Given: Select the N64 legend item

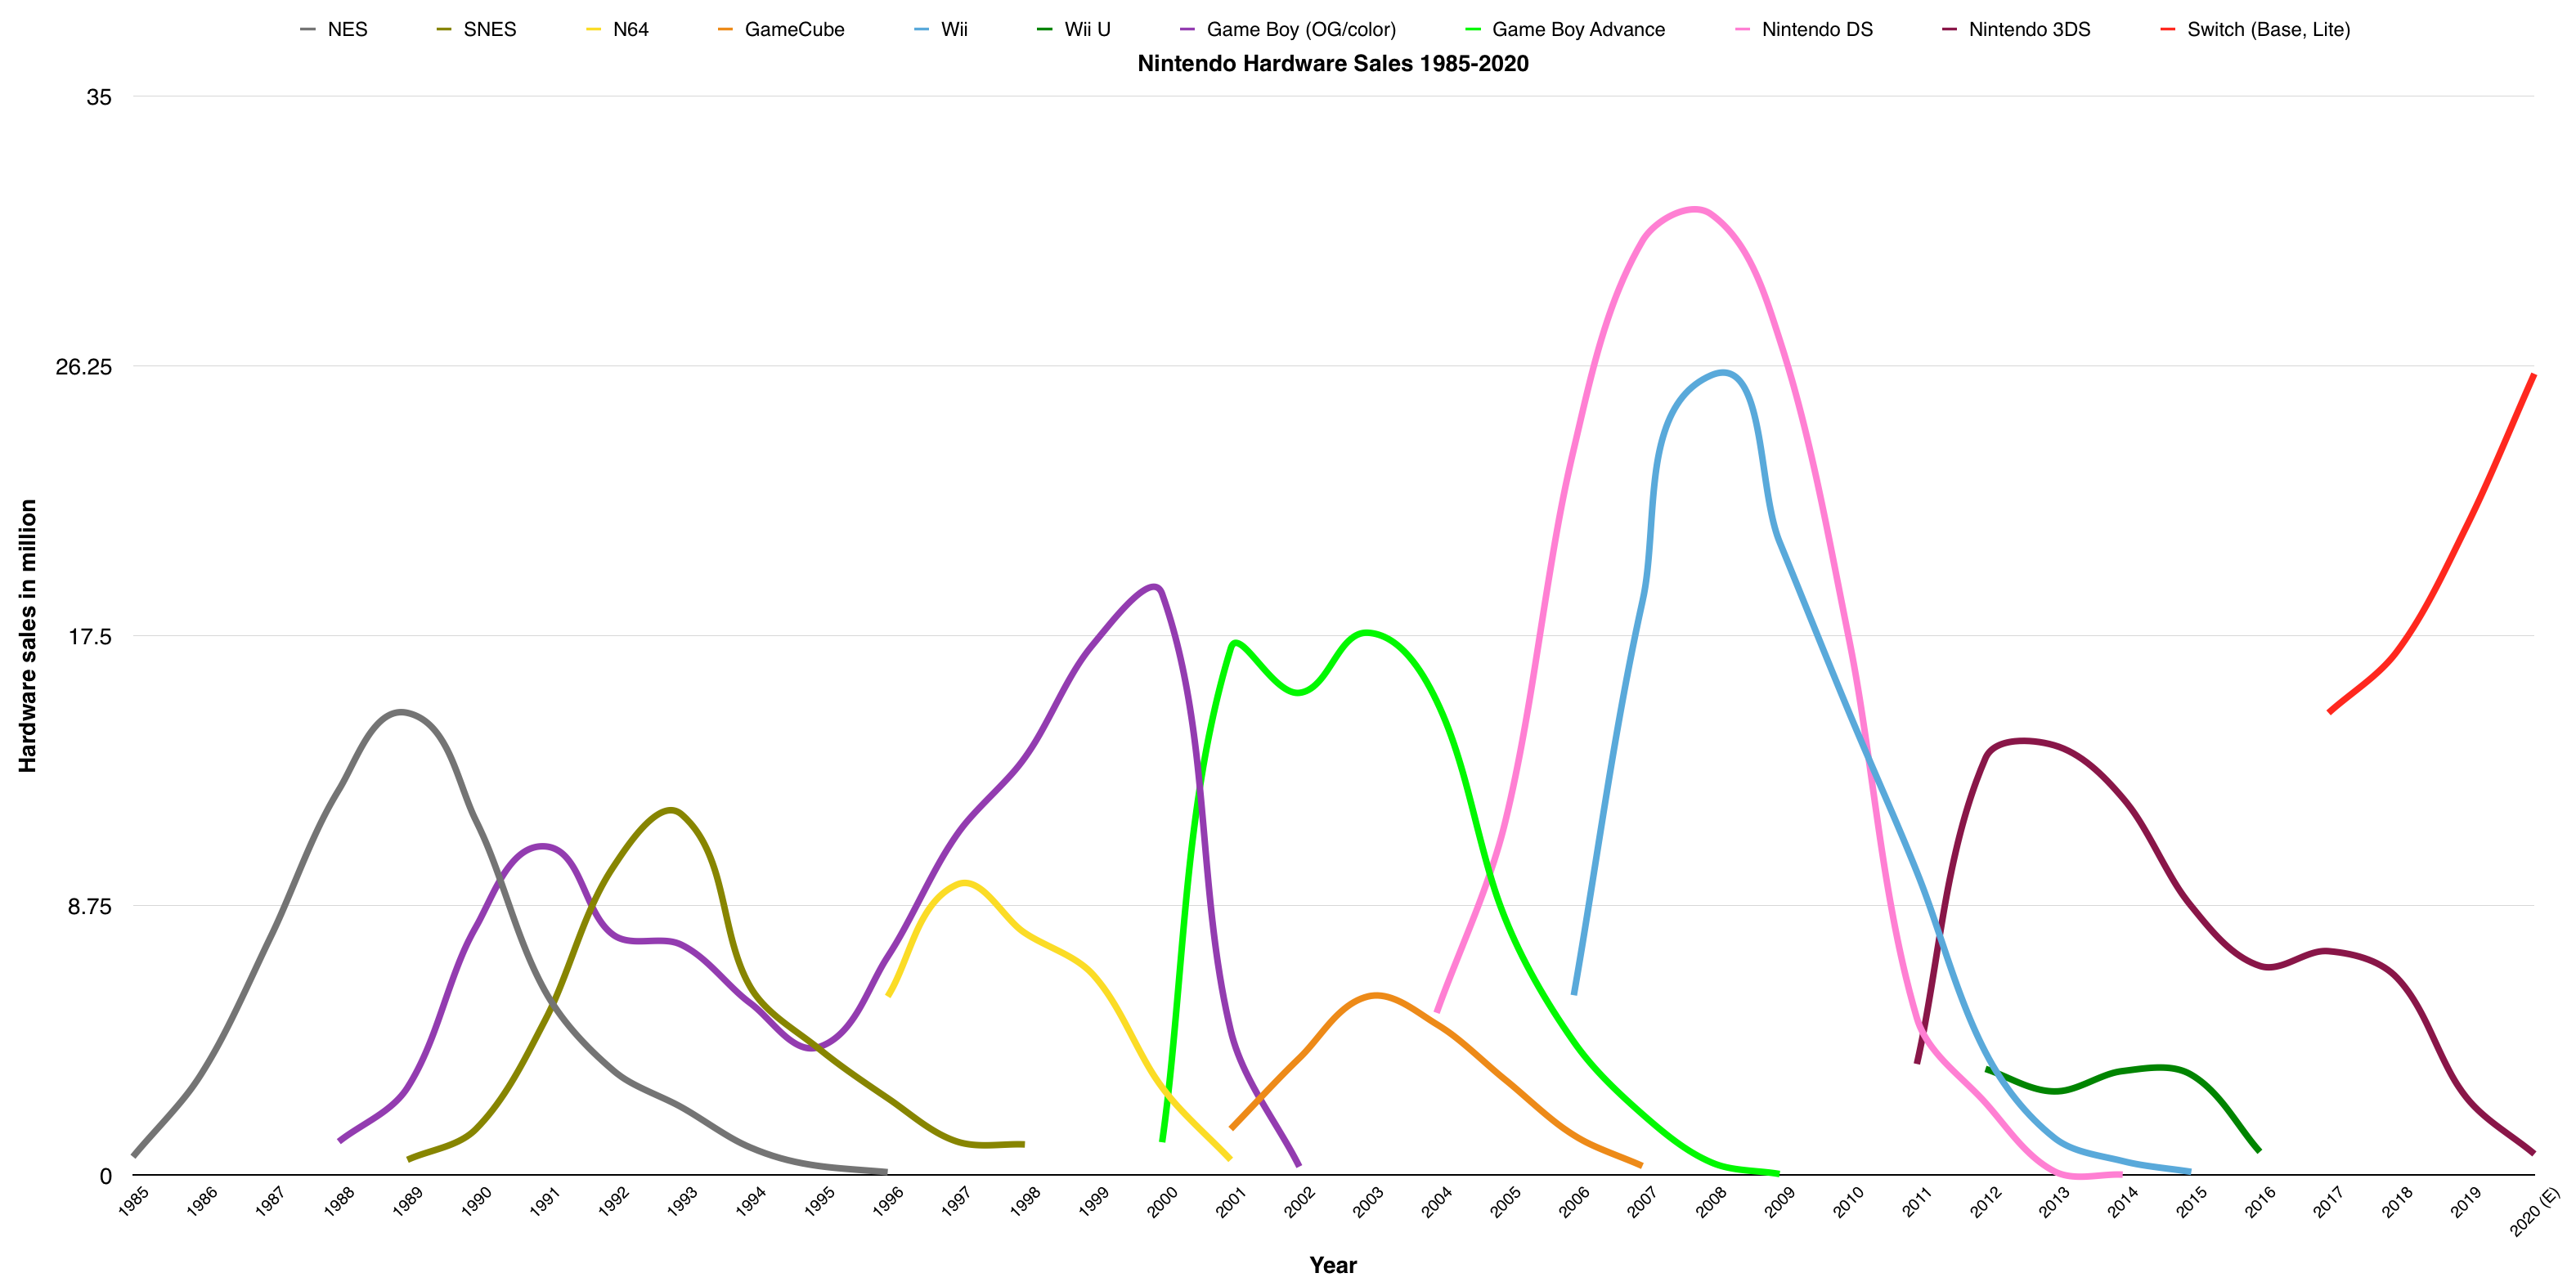Looking at the screenshot, I should click(630, 29).
